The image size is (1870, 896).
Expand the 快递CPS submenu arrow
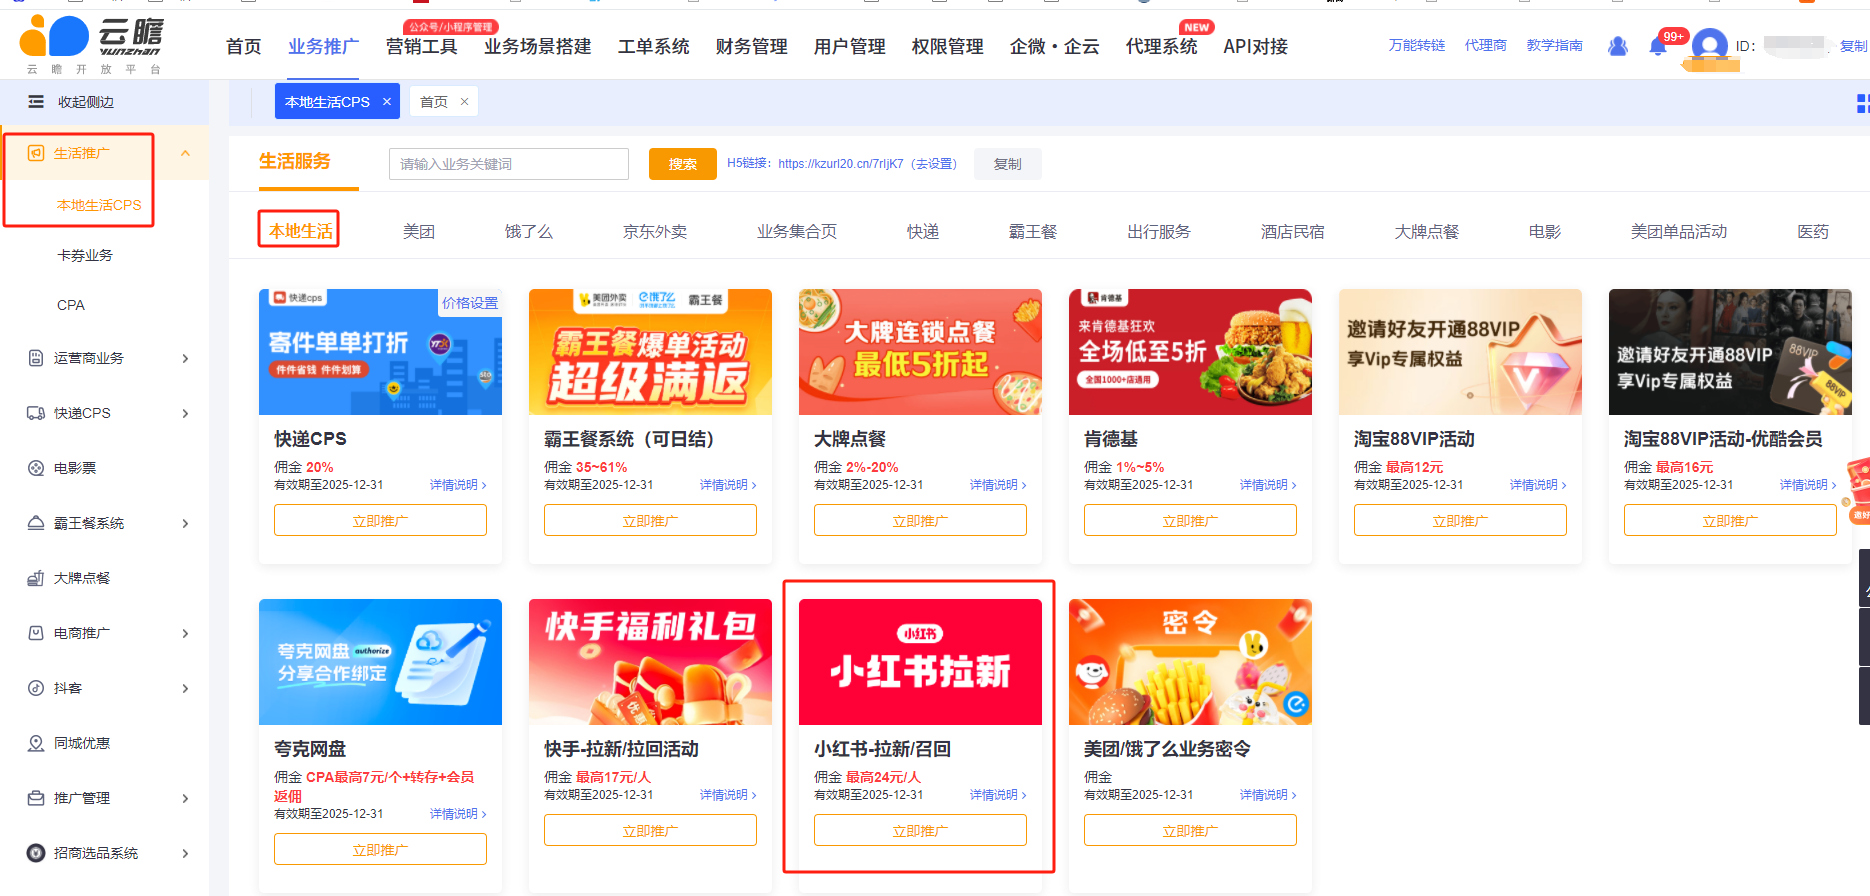pyautogui.click(x=185, y=413)
